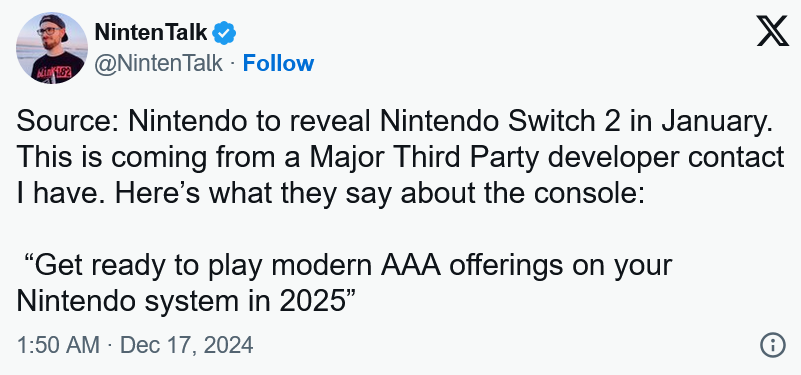Open the Twitter info circle icon

[772, 345]
